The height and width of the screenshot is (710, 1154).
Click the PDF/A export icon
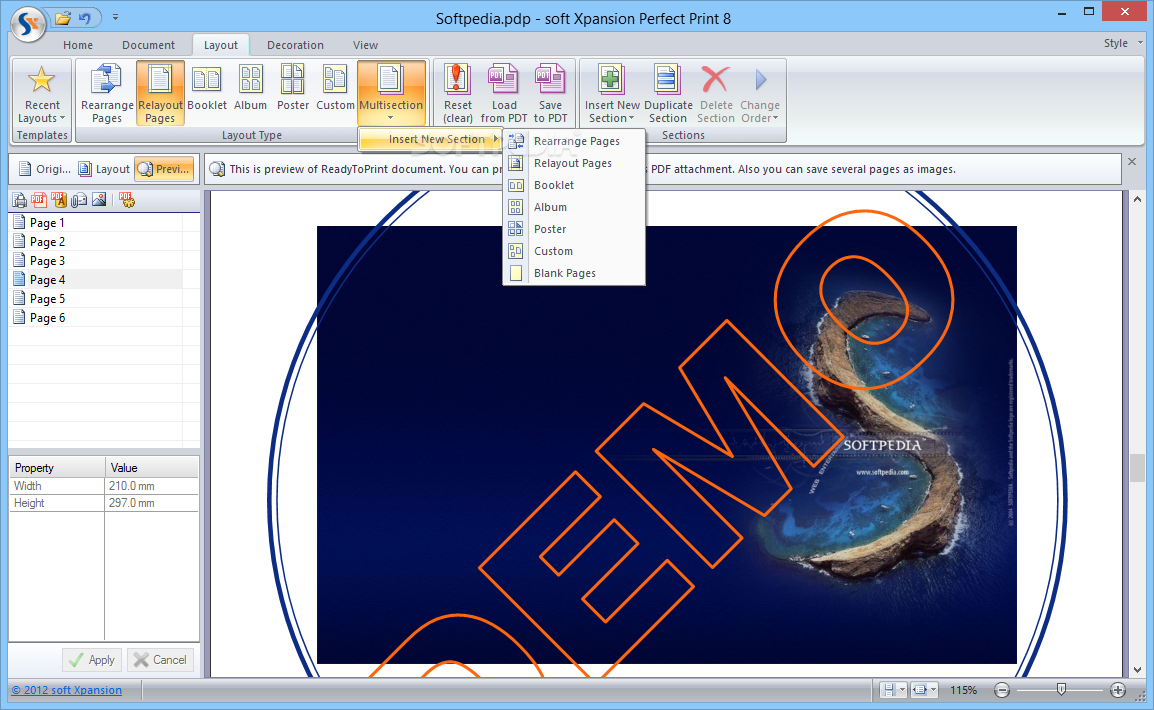click(x=59, y=200)
